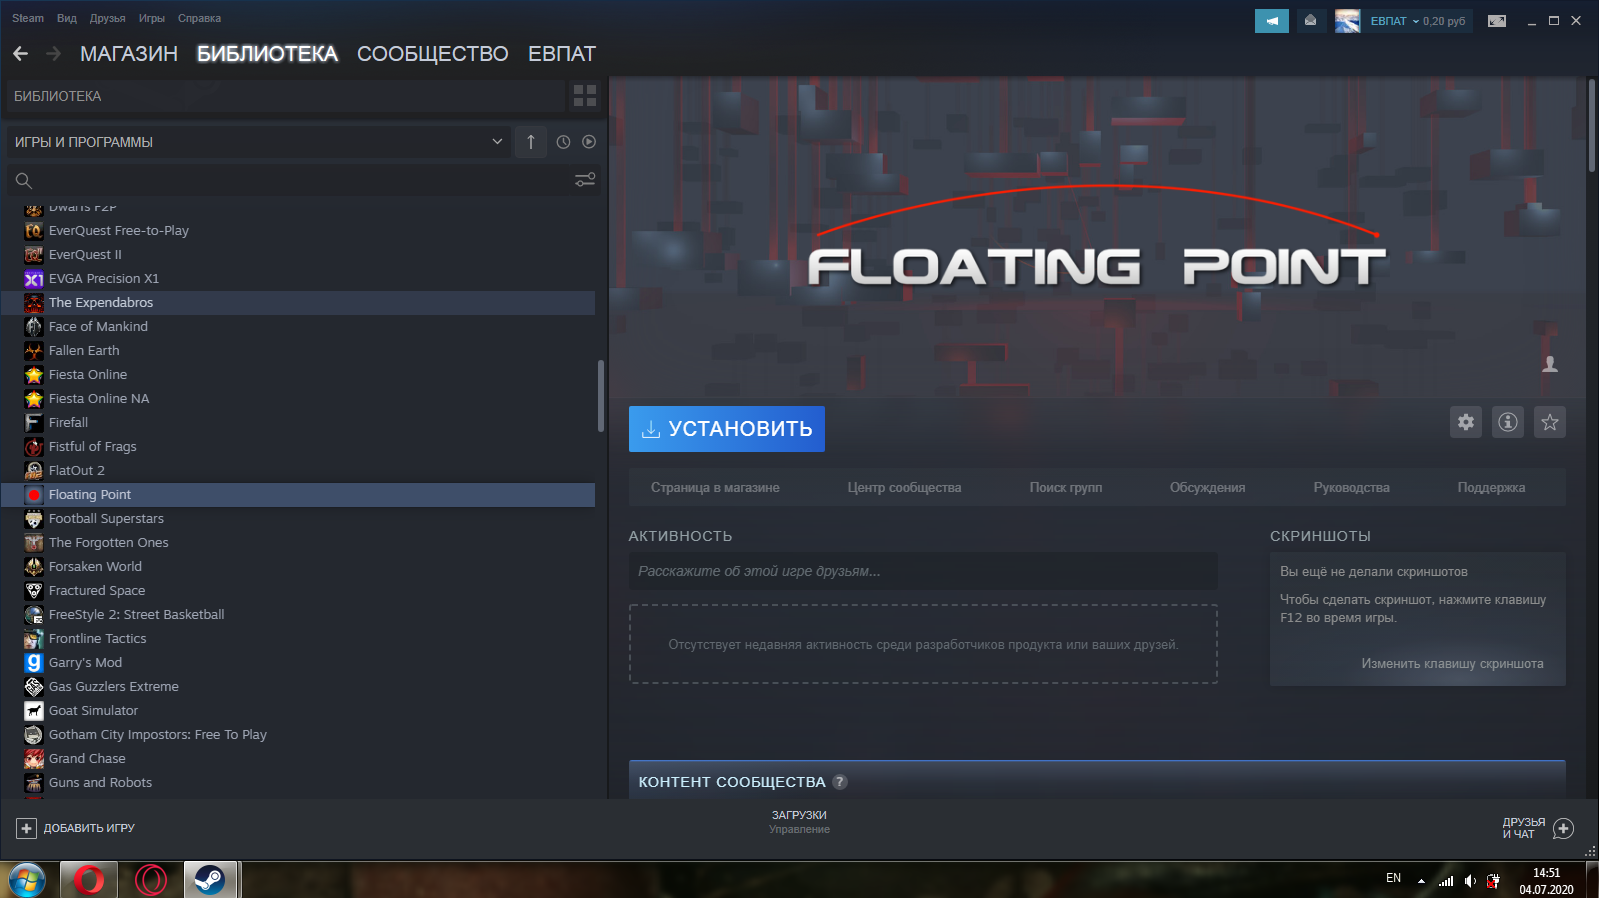Open Поиск групп link
The width and height of the screenshot is (1599, 898).
click(1066, 488)
